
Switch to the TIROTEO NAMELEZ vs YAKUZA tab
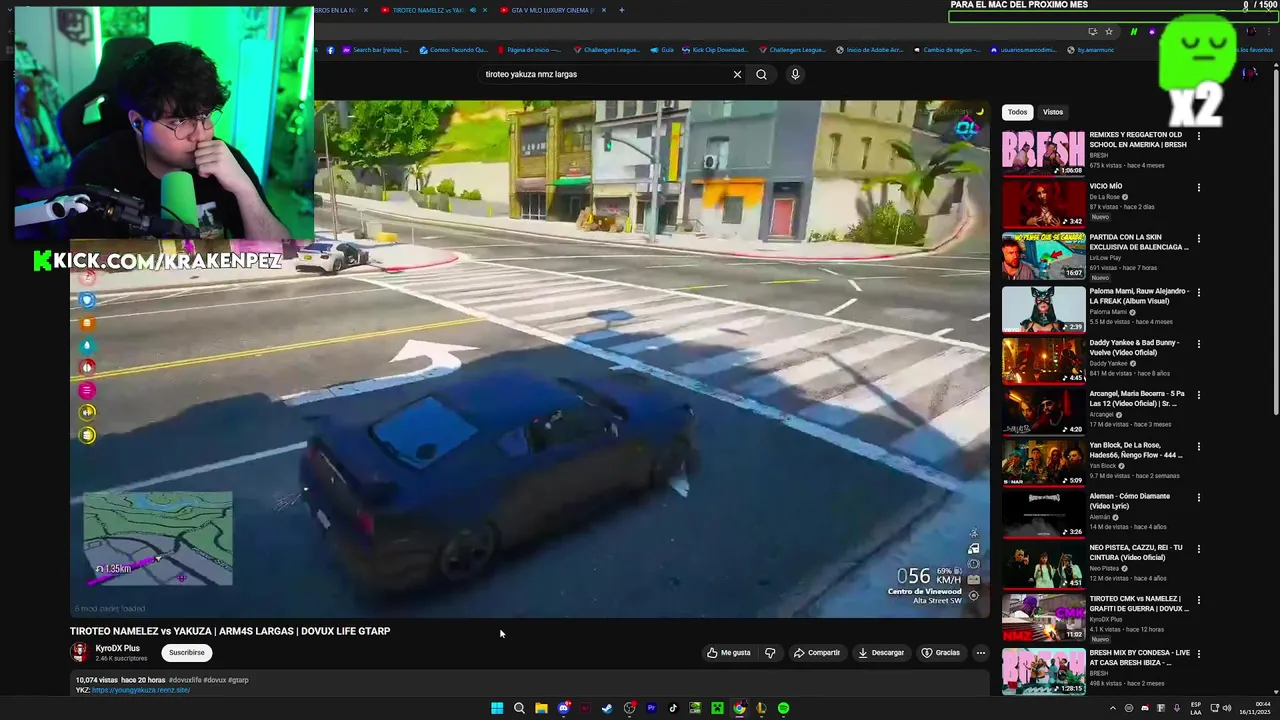coord(428,10)
